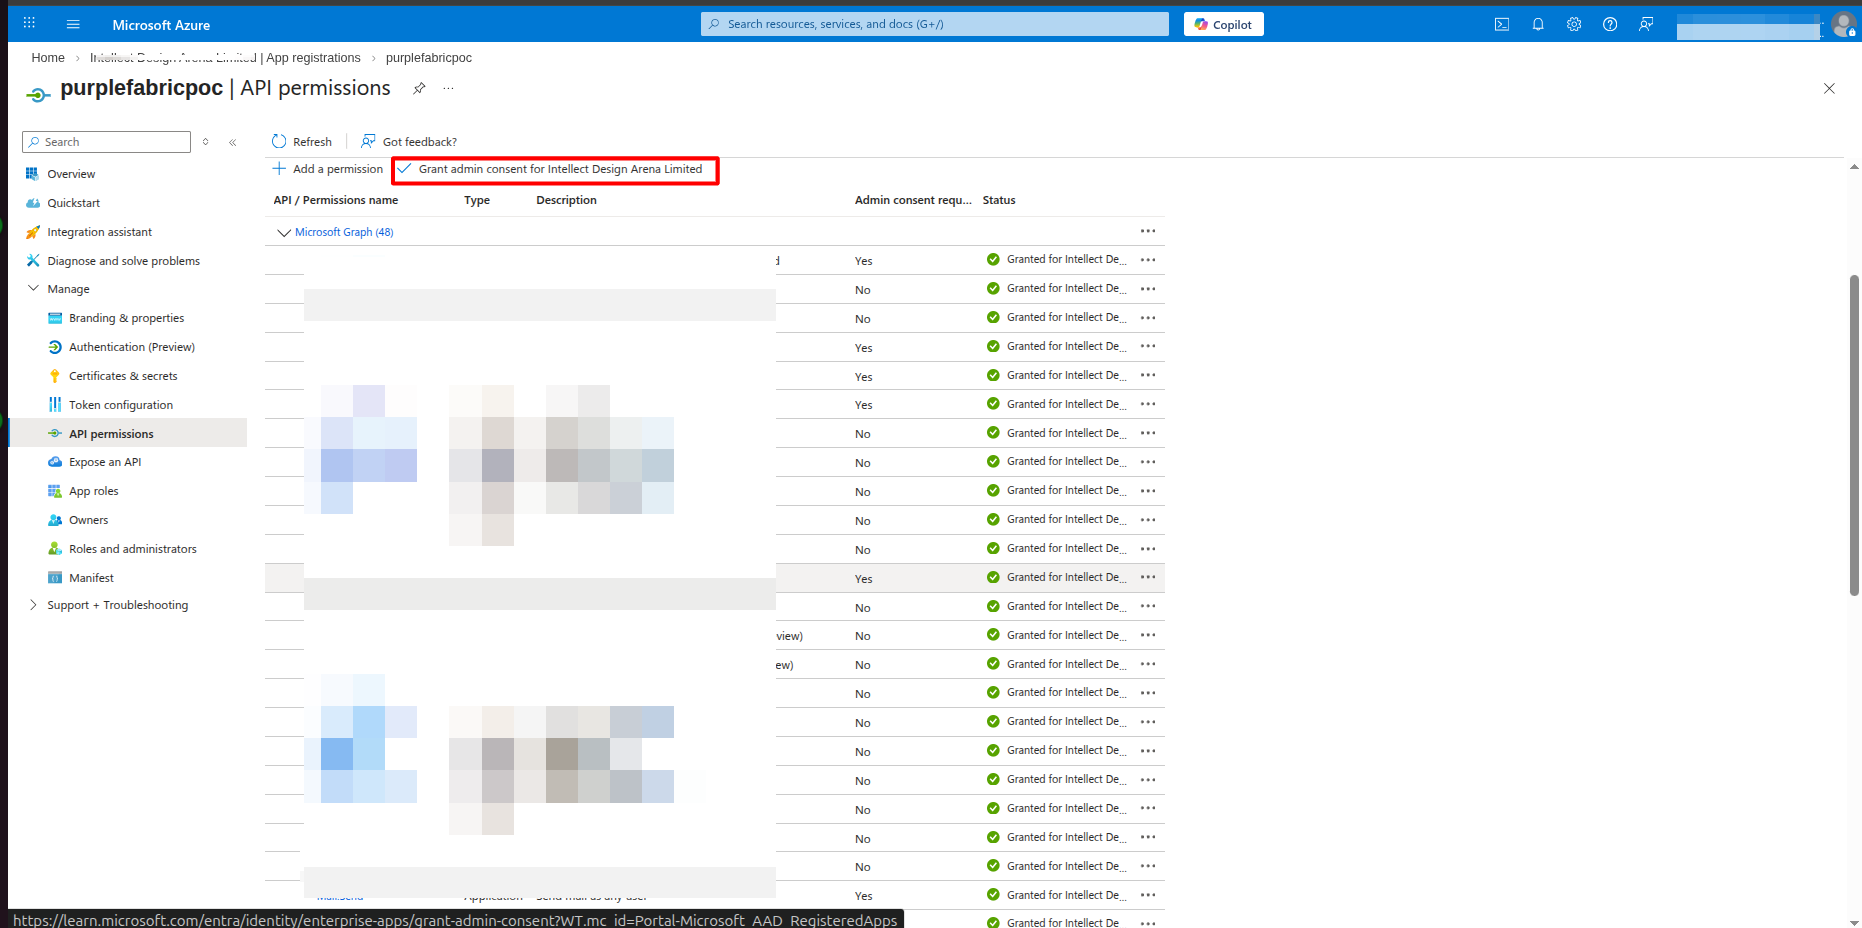1862x928 pixels.
Task: Click the API / Permissions name column header
Action: coord(336,200)
